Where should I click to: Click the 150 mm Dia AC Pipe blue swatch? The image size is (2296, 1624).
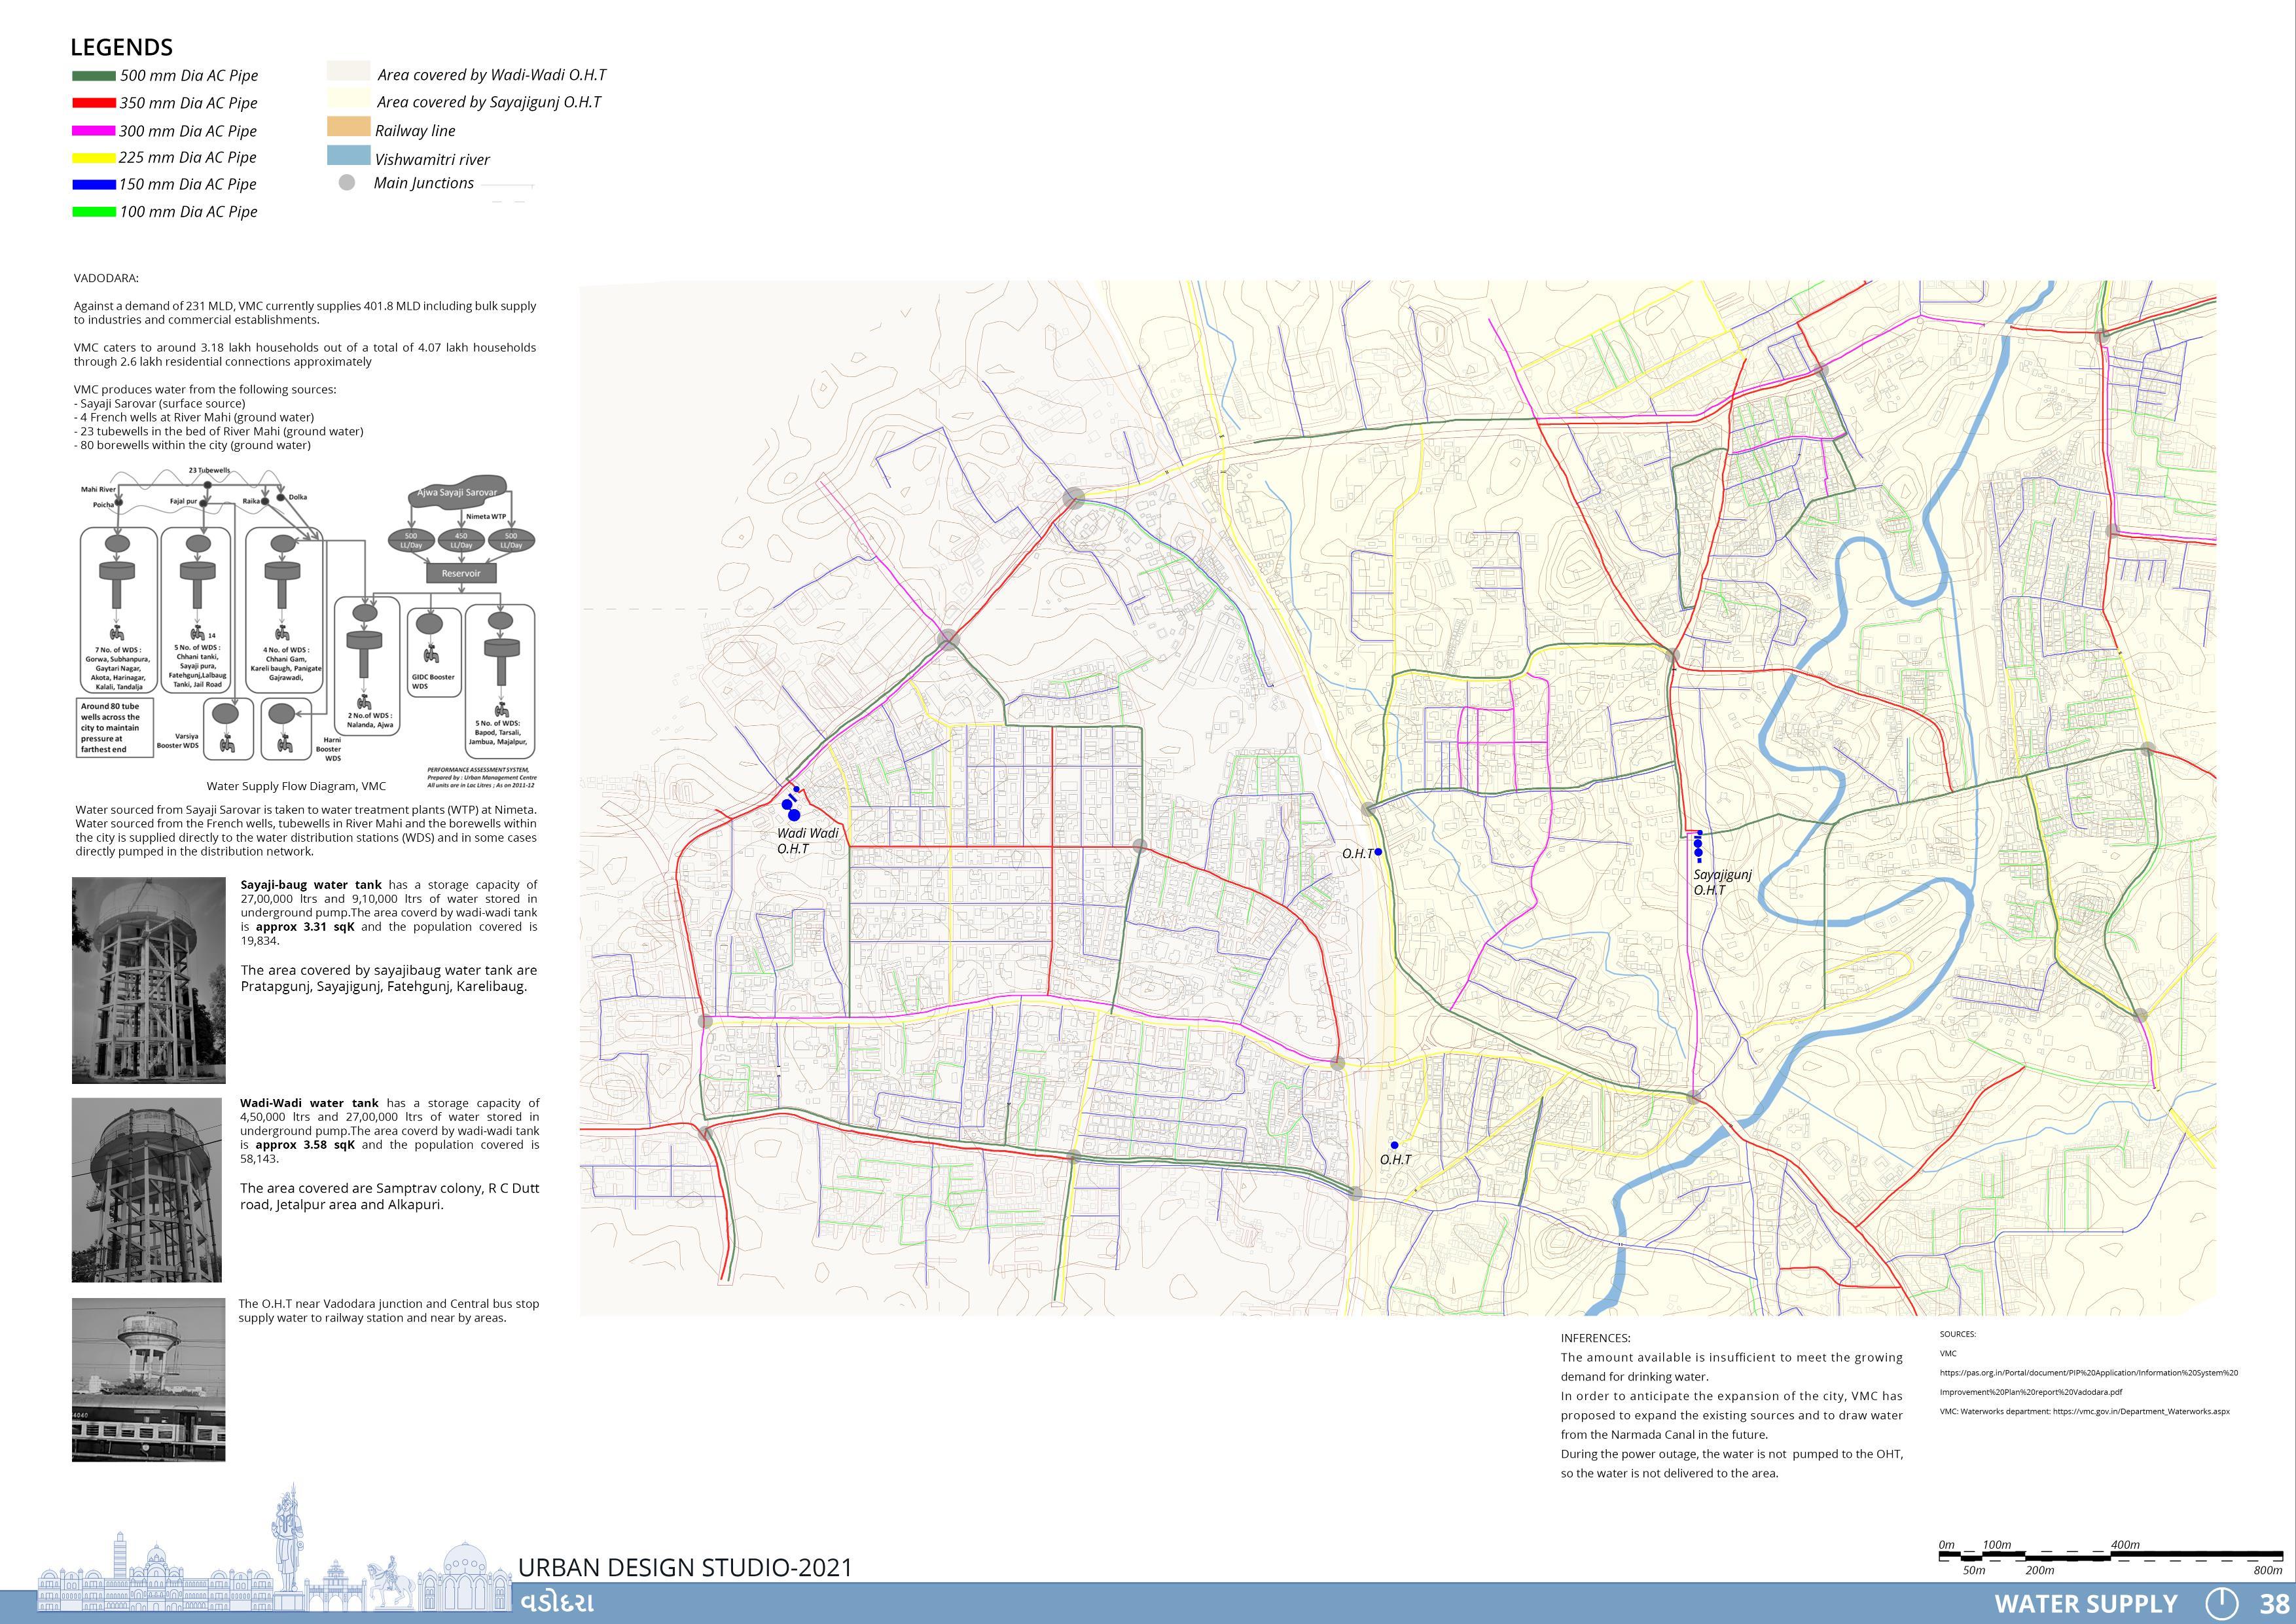coord(94,184)
